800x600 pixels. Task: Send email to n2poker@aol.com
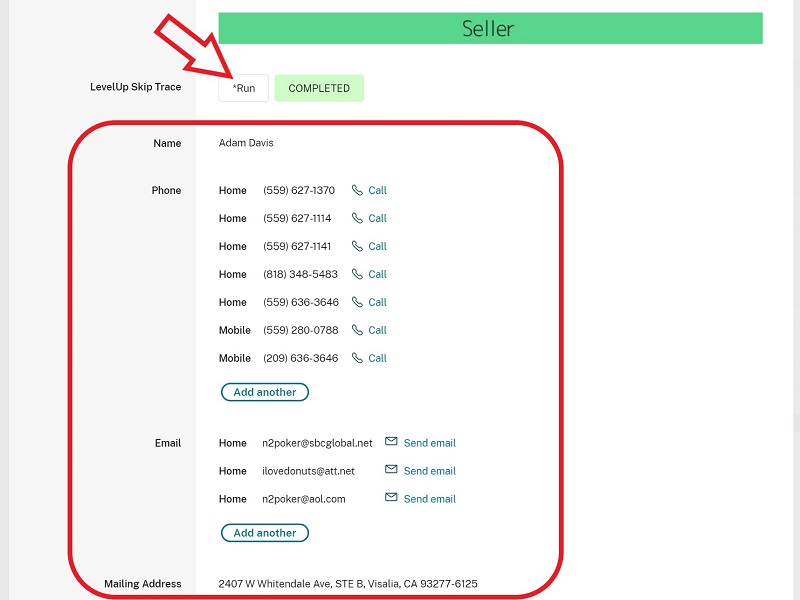429,499
